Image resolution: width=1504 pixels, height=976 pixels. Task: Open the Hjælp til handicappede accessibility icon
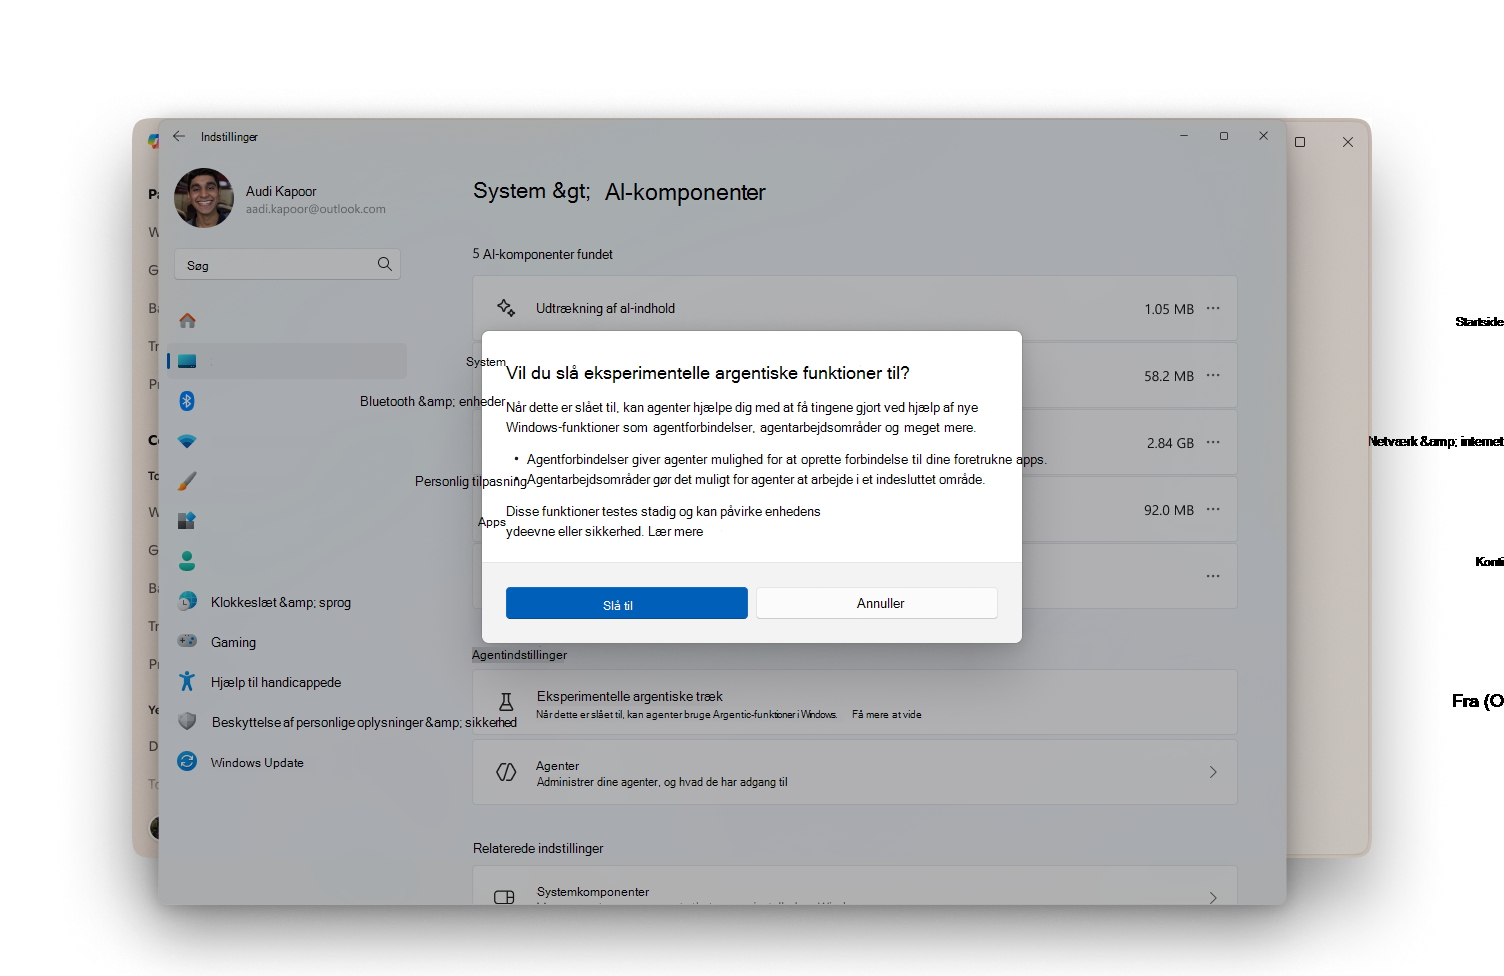click(x=187, y=681)
